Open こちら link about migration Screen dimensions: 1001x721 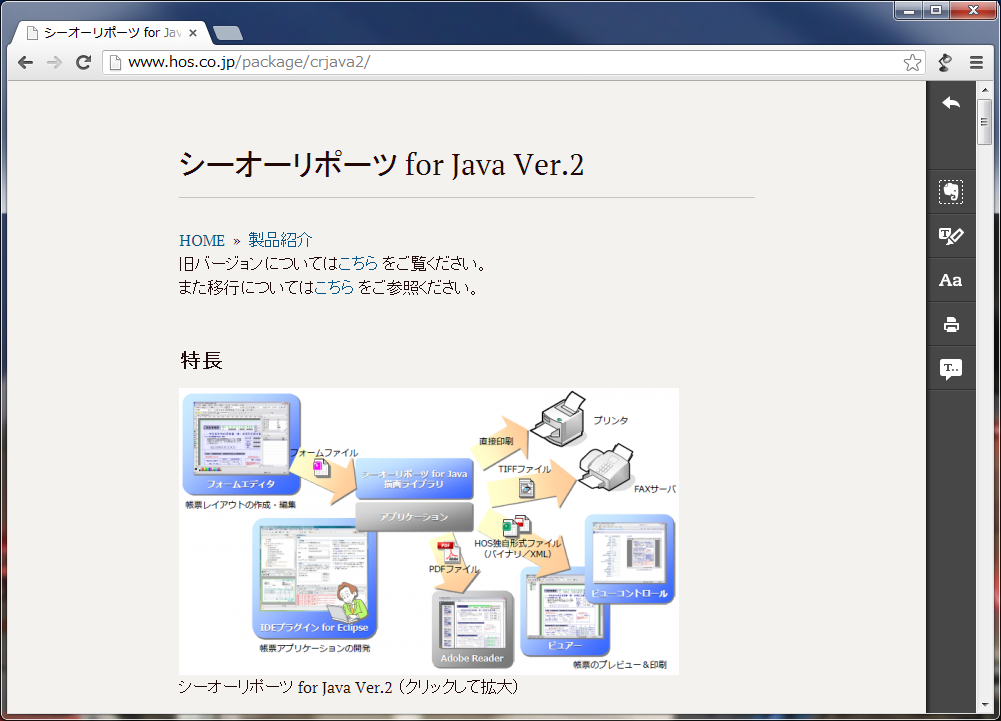click(x=334, y=287)
